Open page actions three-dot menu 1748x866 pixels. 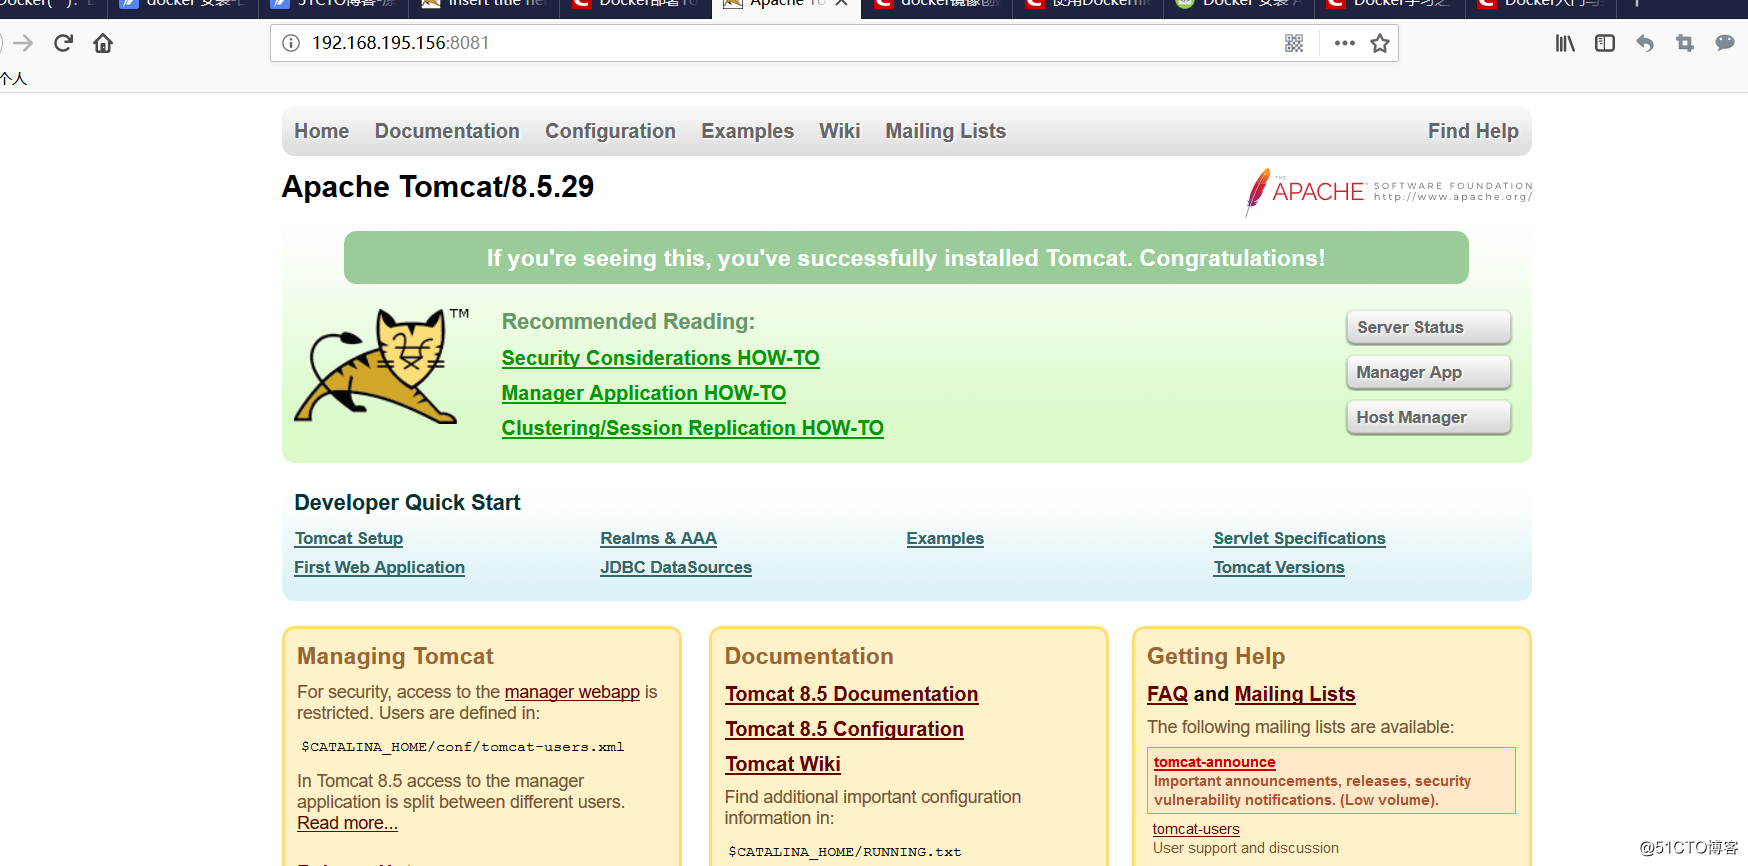[1344, 43]
